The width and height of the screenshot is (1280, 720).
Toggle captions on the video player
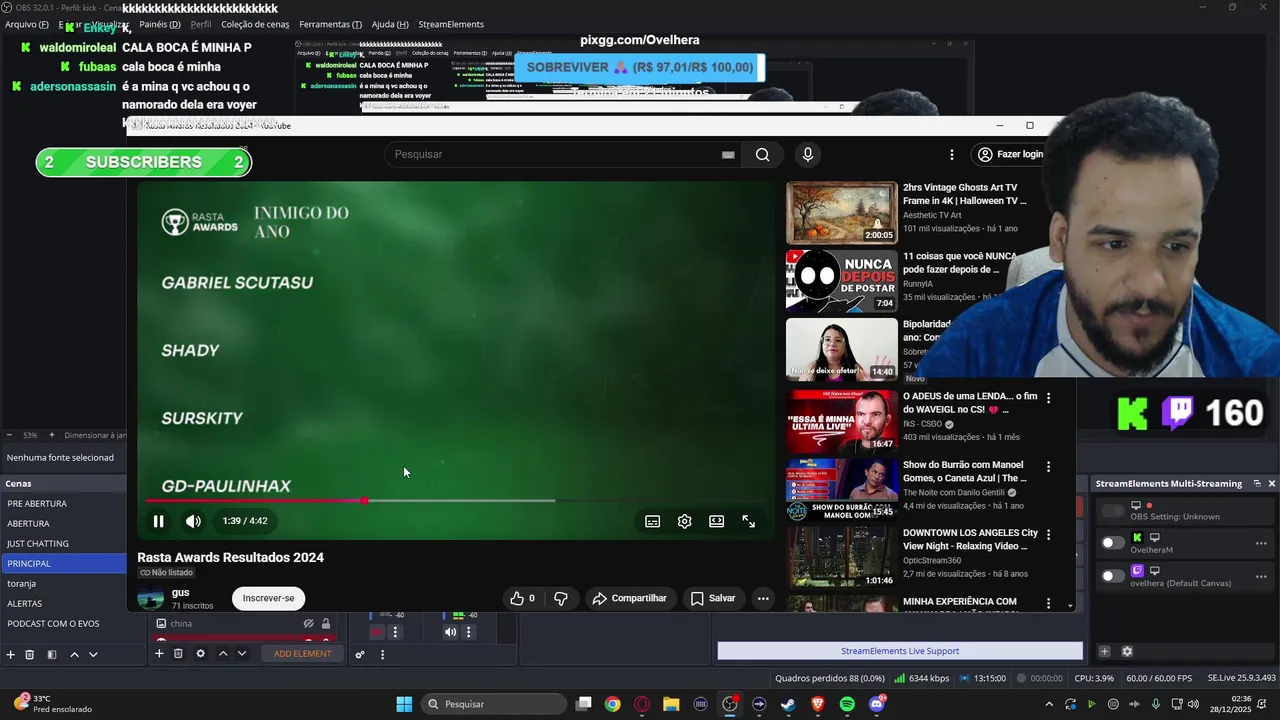click(652, 521)
